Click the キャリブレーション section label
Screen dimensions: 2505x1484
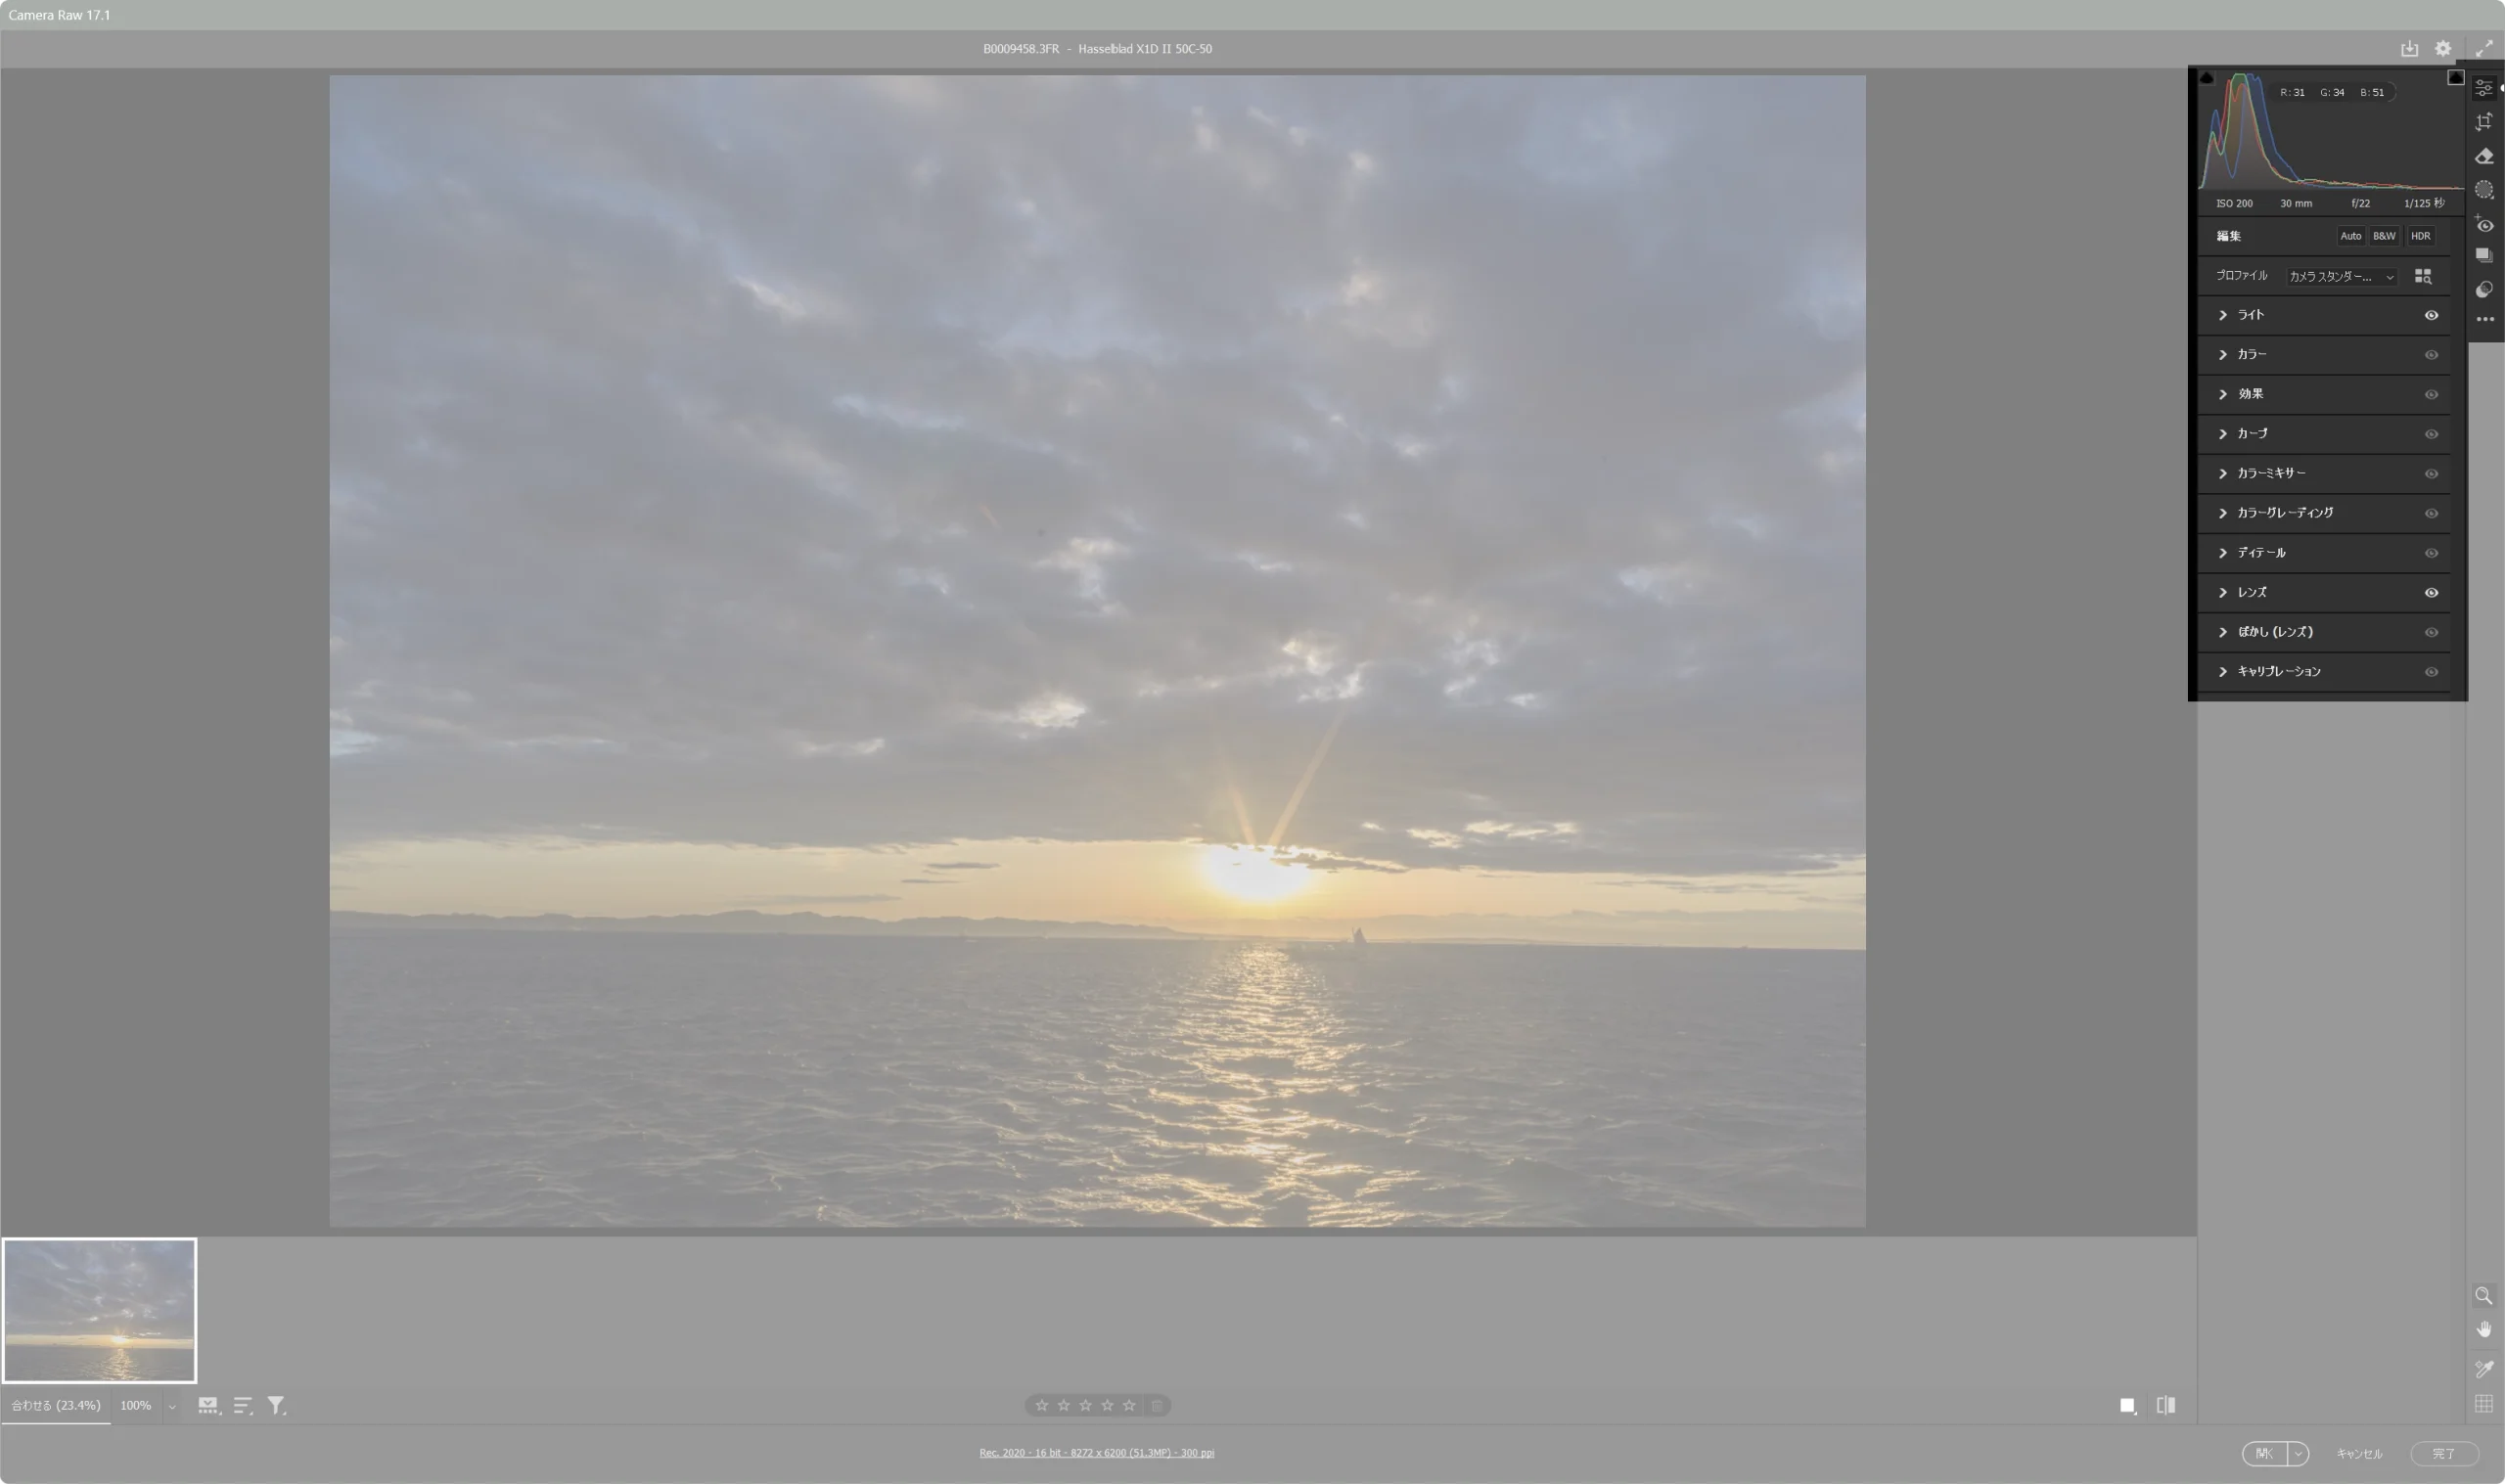pos(2279,672)
